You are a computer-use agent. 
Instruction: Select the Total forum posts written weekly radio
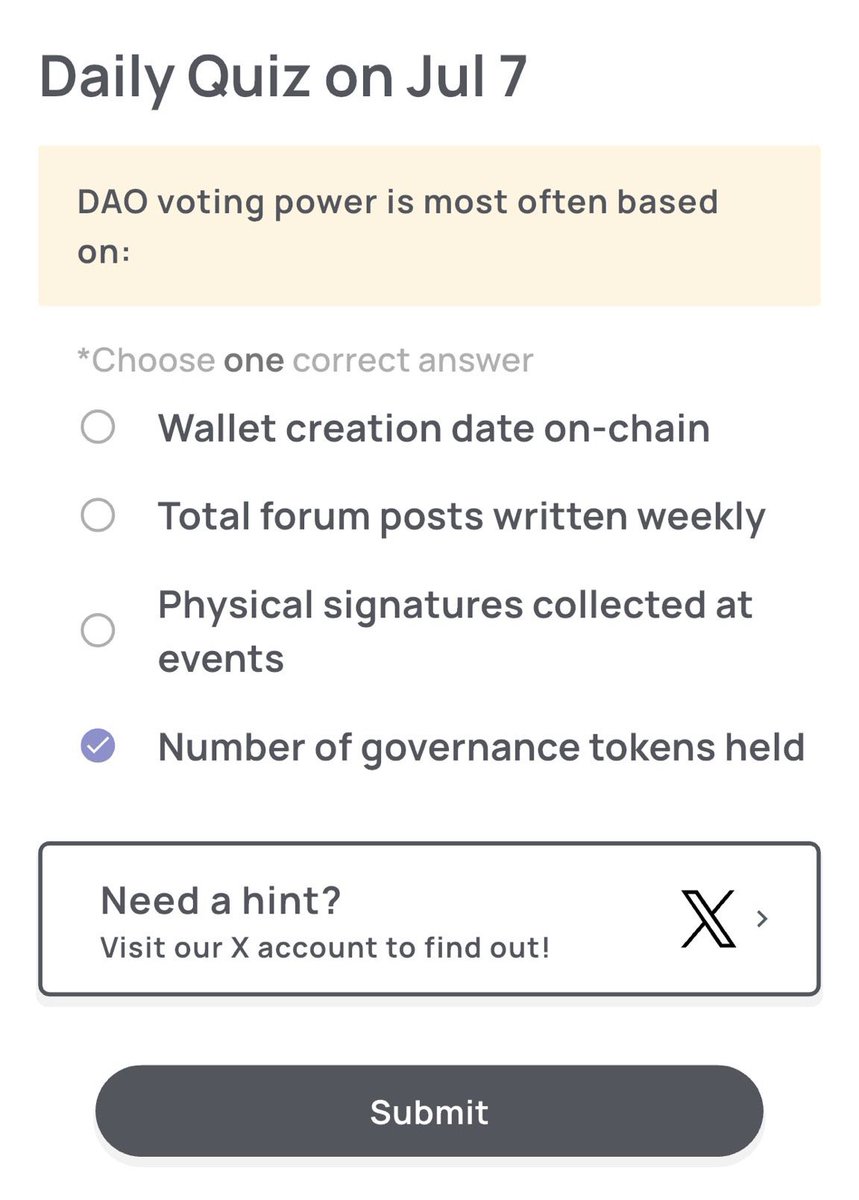[97, 517]
